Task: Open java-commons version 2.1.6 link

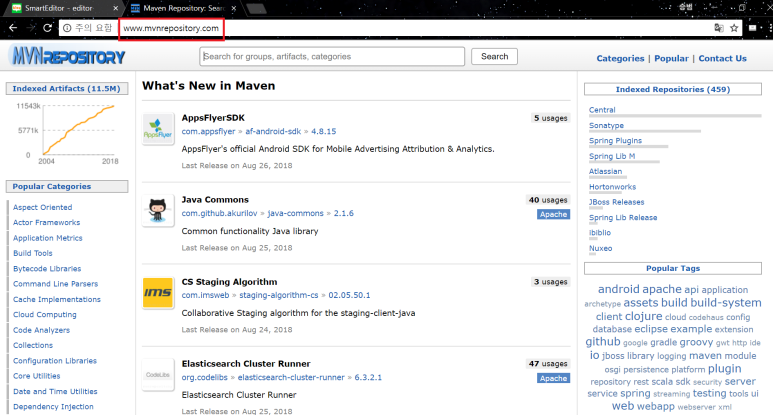Action: point(344,213)
